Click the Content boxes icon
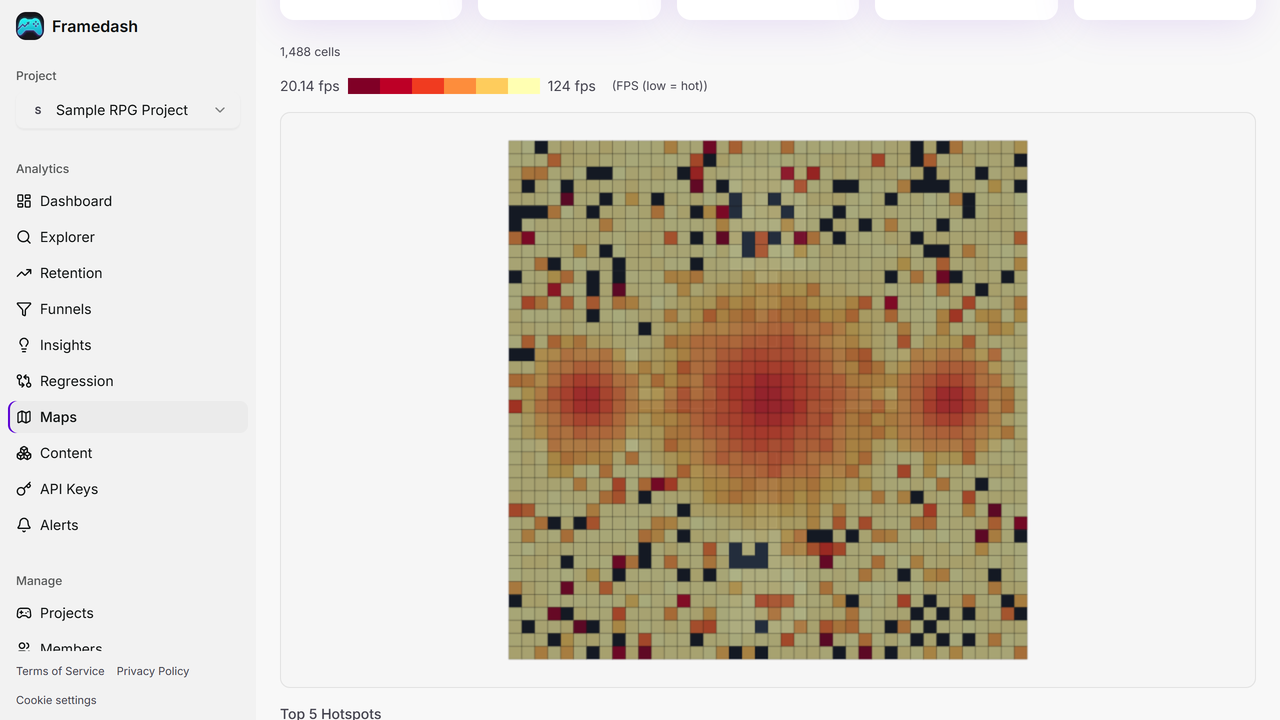This screenshot has height=720, width=1280. pos(24,453)
